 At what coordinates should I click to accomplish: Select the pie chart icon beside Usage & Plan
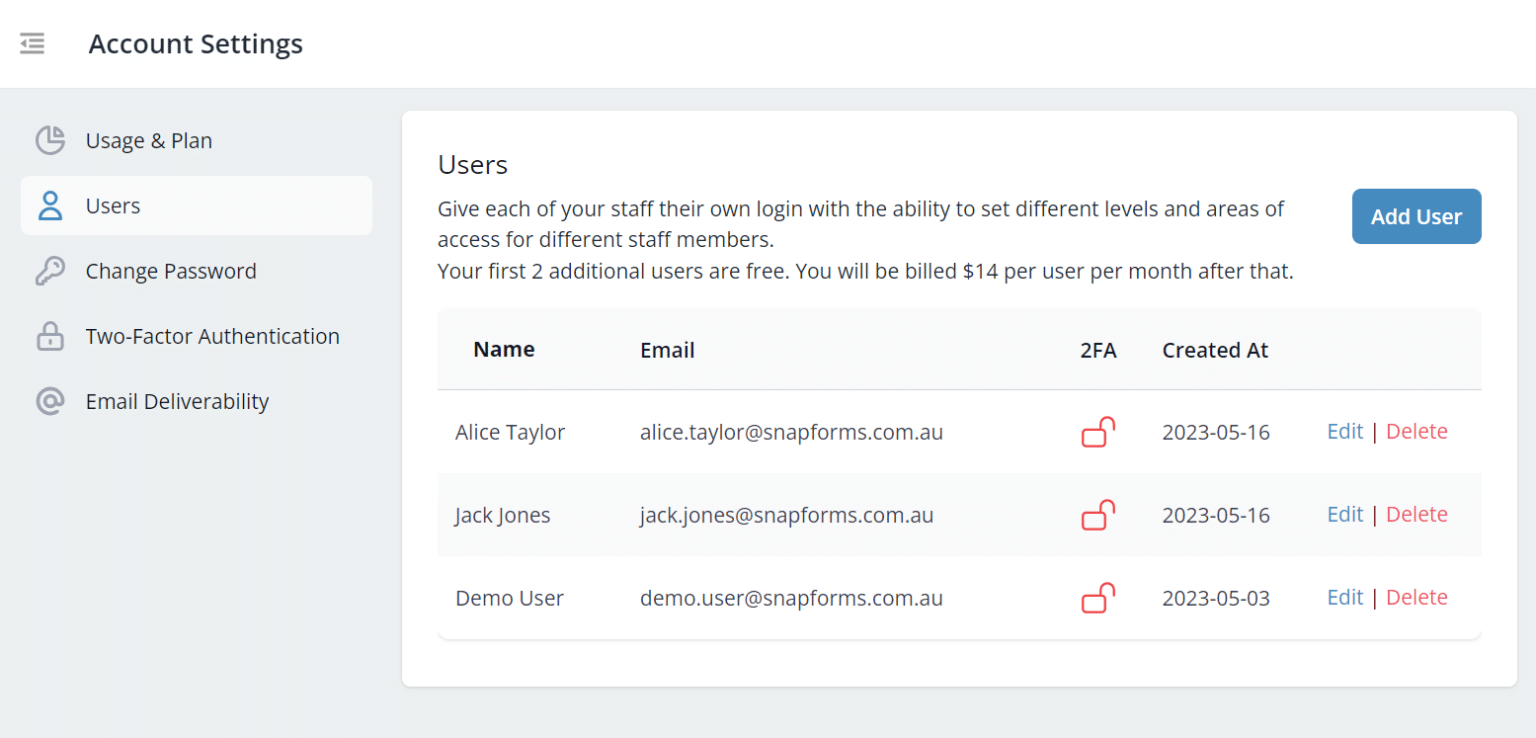coord(49,140)
